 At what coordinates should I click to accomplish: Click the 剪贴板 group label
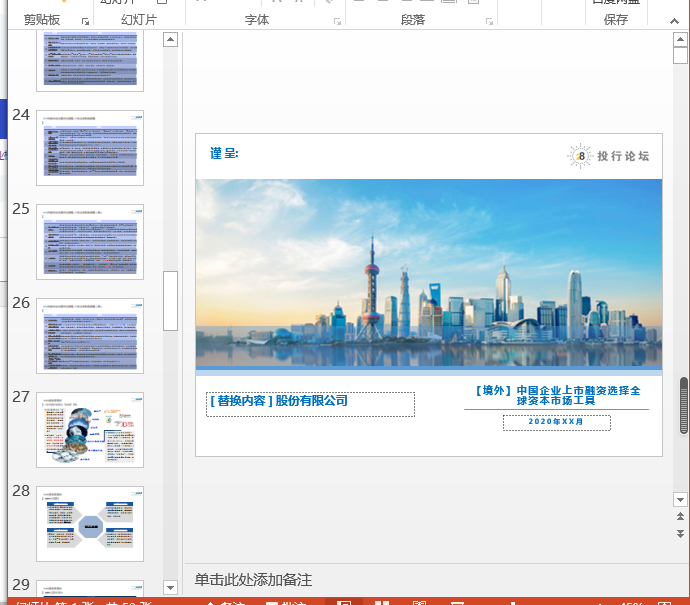(42, 20)
